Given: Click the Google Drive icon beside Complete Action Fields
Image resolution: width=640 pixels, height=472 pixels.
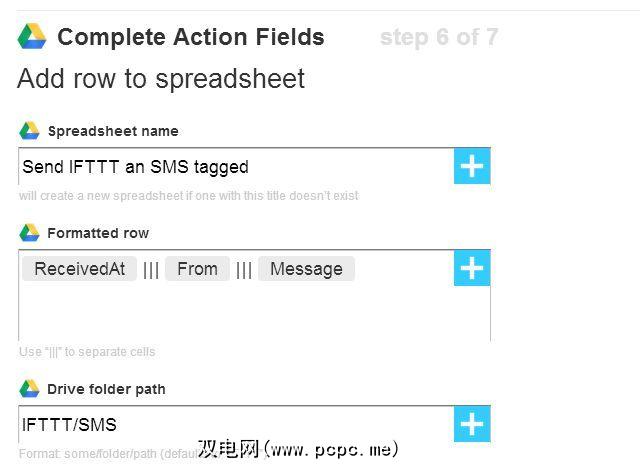Looking at the screenshot, I should (32, 37).
